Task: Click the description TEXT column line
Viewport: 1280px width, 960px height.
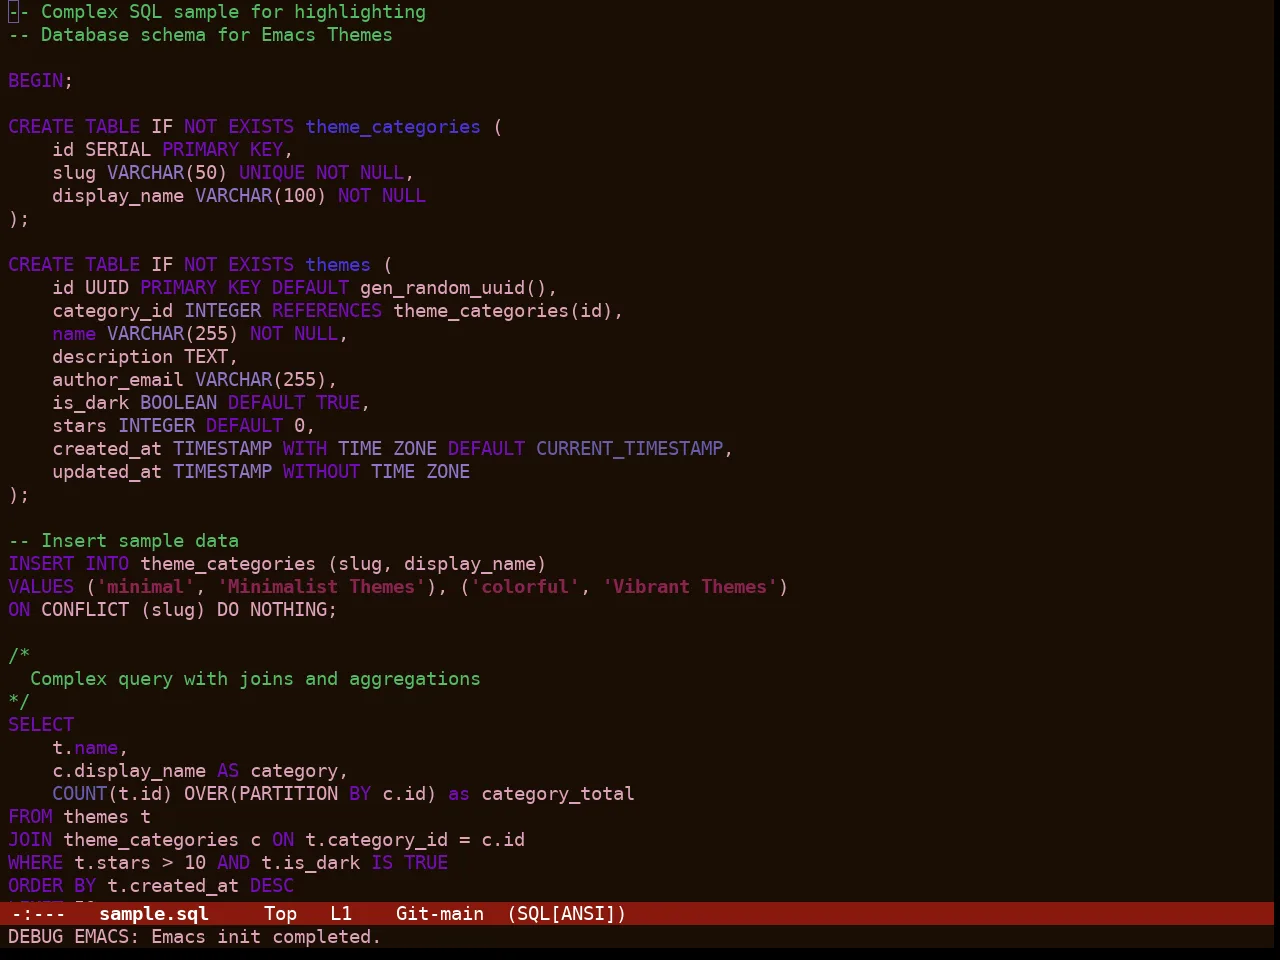Action: pos(145,356)
